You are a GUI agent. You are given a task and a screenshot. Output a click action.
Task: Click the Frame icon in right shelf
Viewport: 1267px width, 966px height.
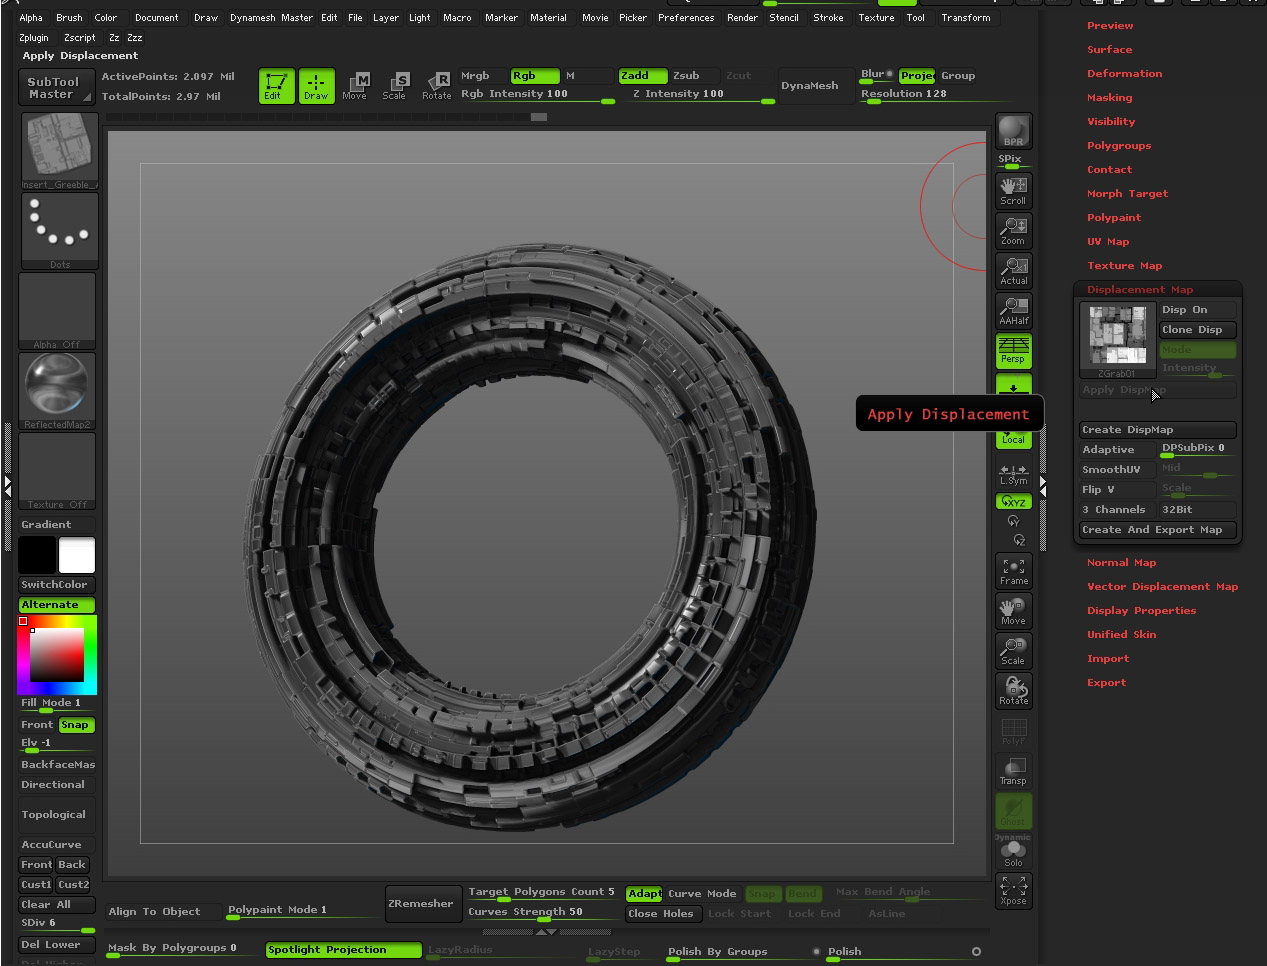[x=1013, y=571]
